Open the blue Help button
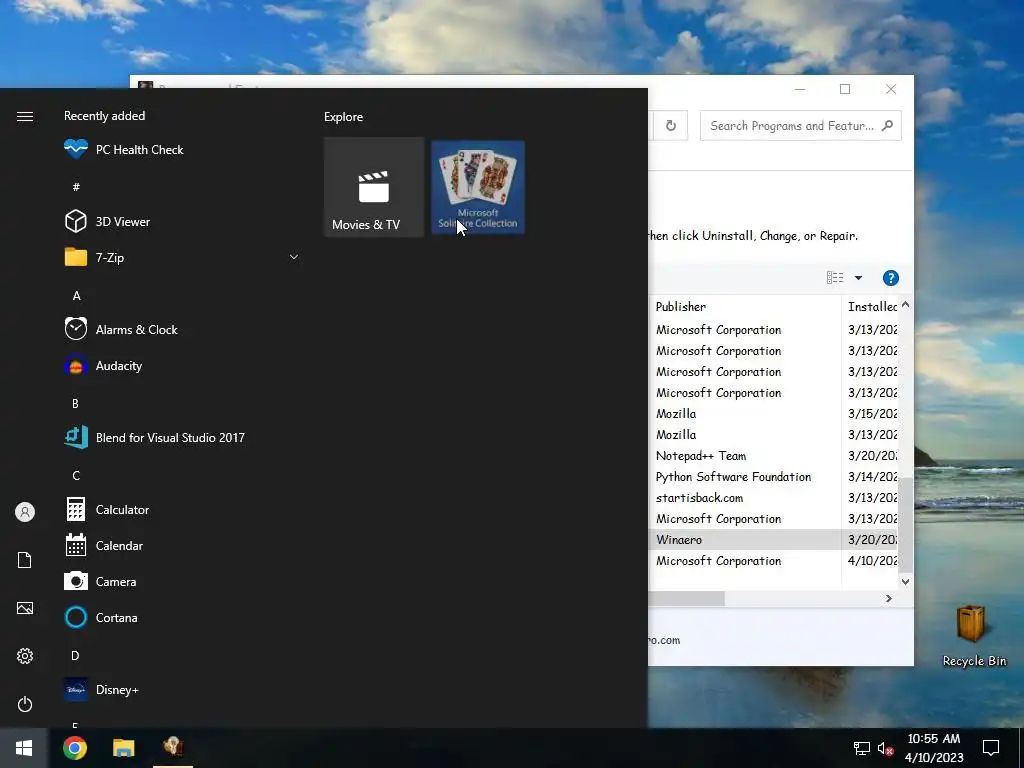Image resolution: width=1024 pixels, height=768 pixels. pos(891,278)
